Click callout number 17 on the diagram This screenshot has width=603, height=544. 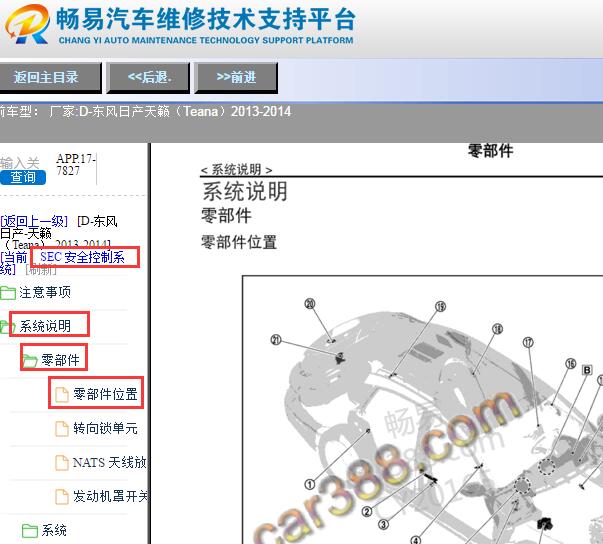point(528,342)
